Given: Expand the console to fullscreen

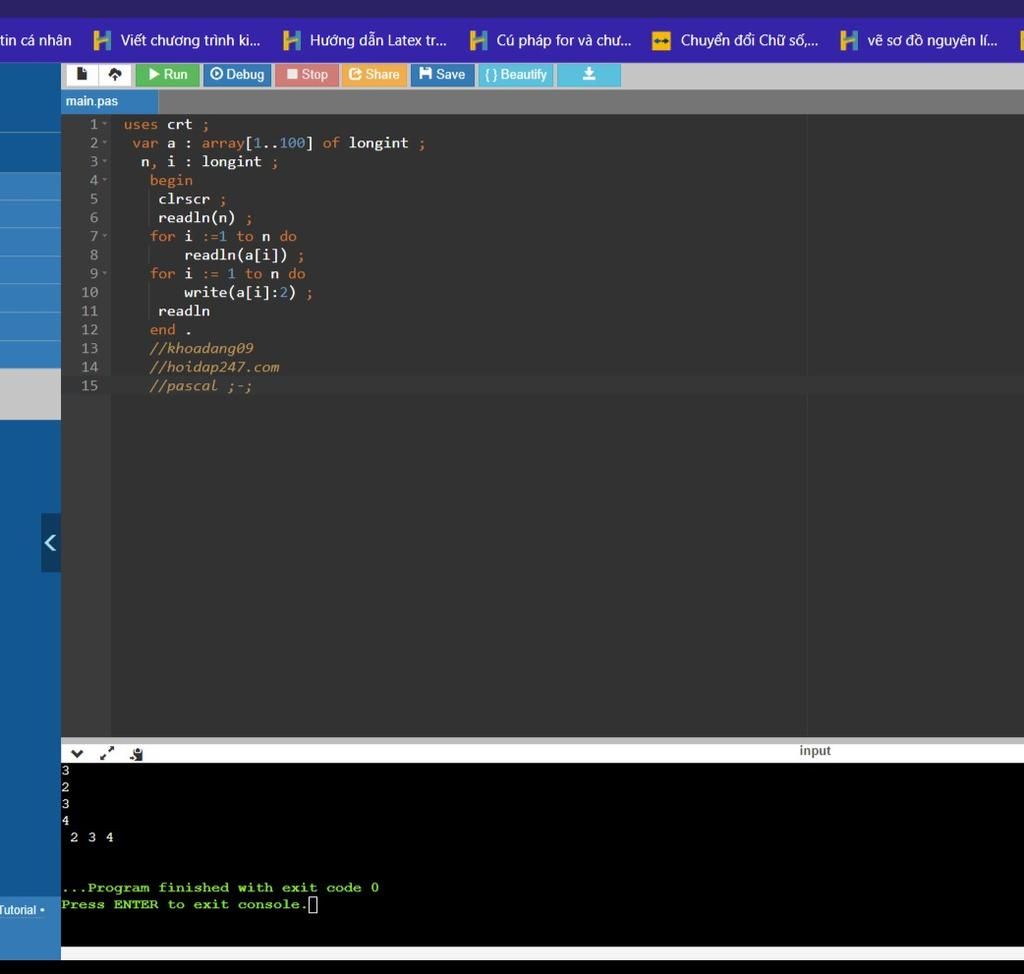Looking at the screenshot, I should pos(107,753).
